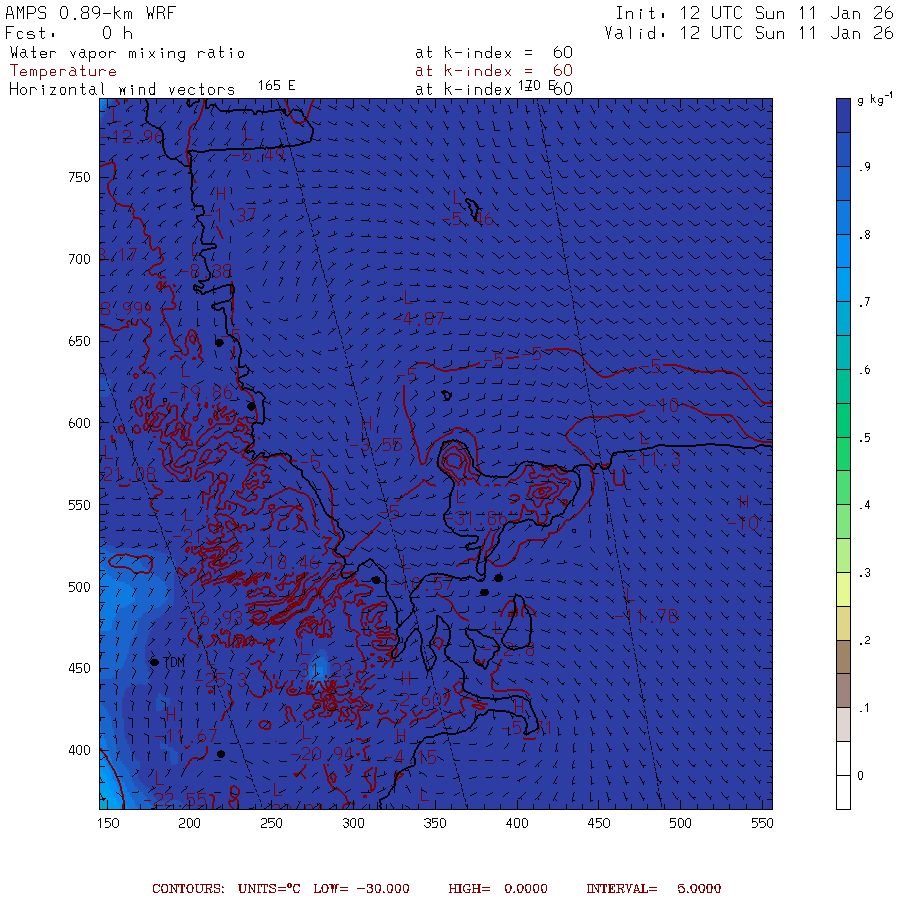This screenshot has width=900, height=900.
Task: Click the '150' x-axis tick label
Action: click(108, 823)
